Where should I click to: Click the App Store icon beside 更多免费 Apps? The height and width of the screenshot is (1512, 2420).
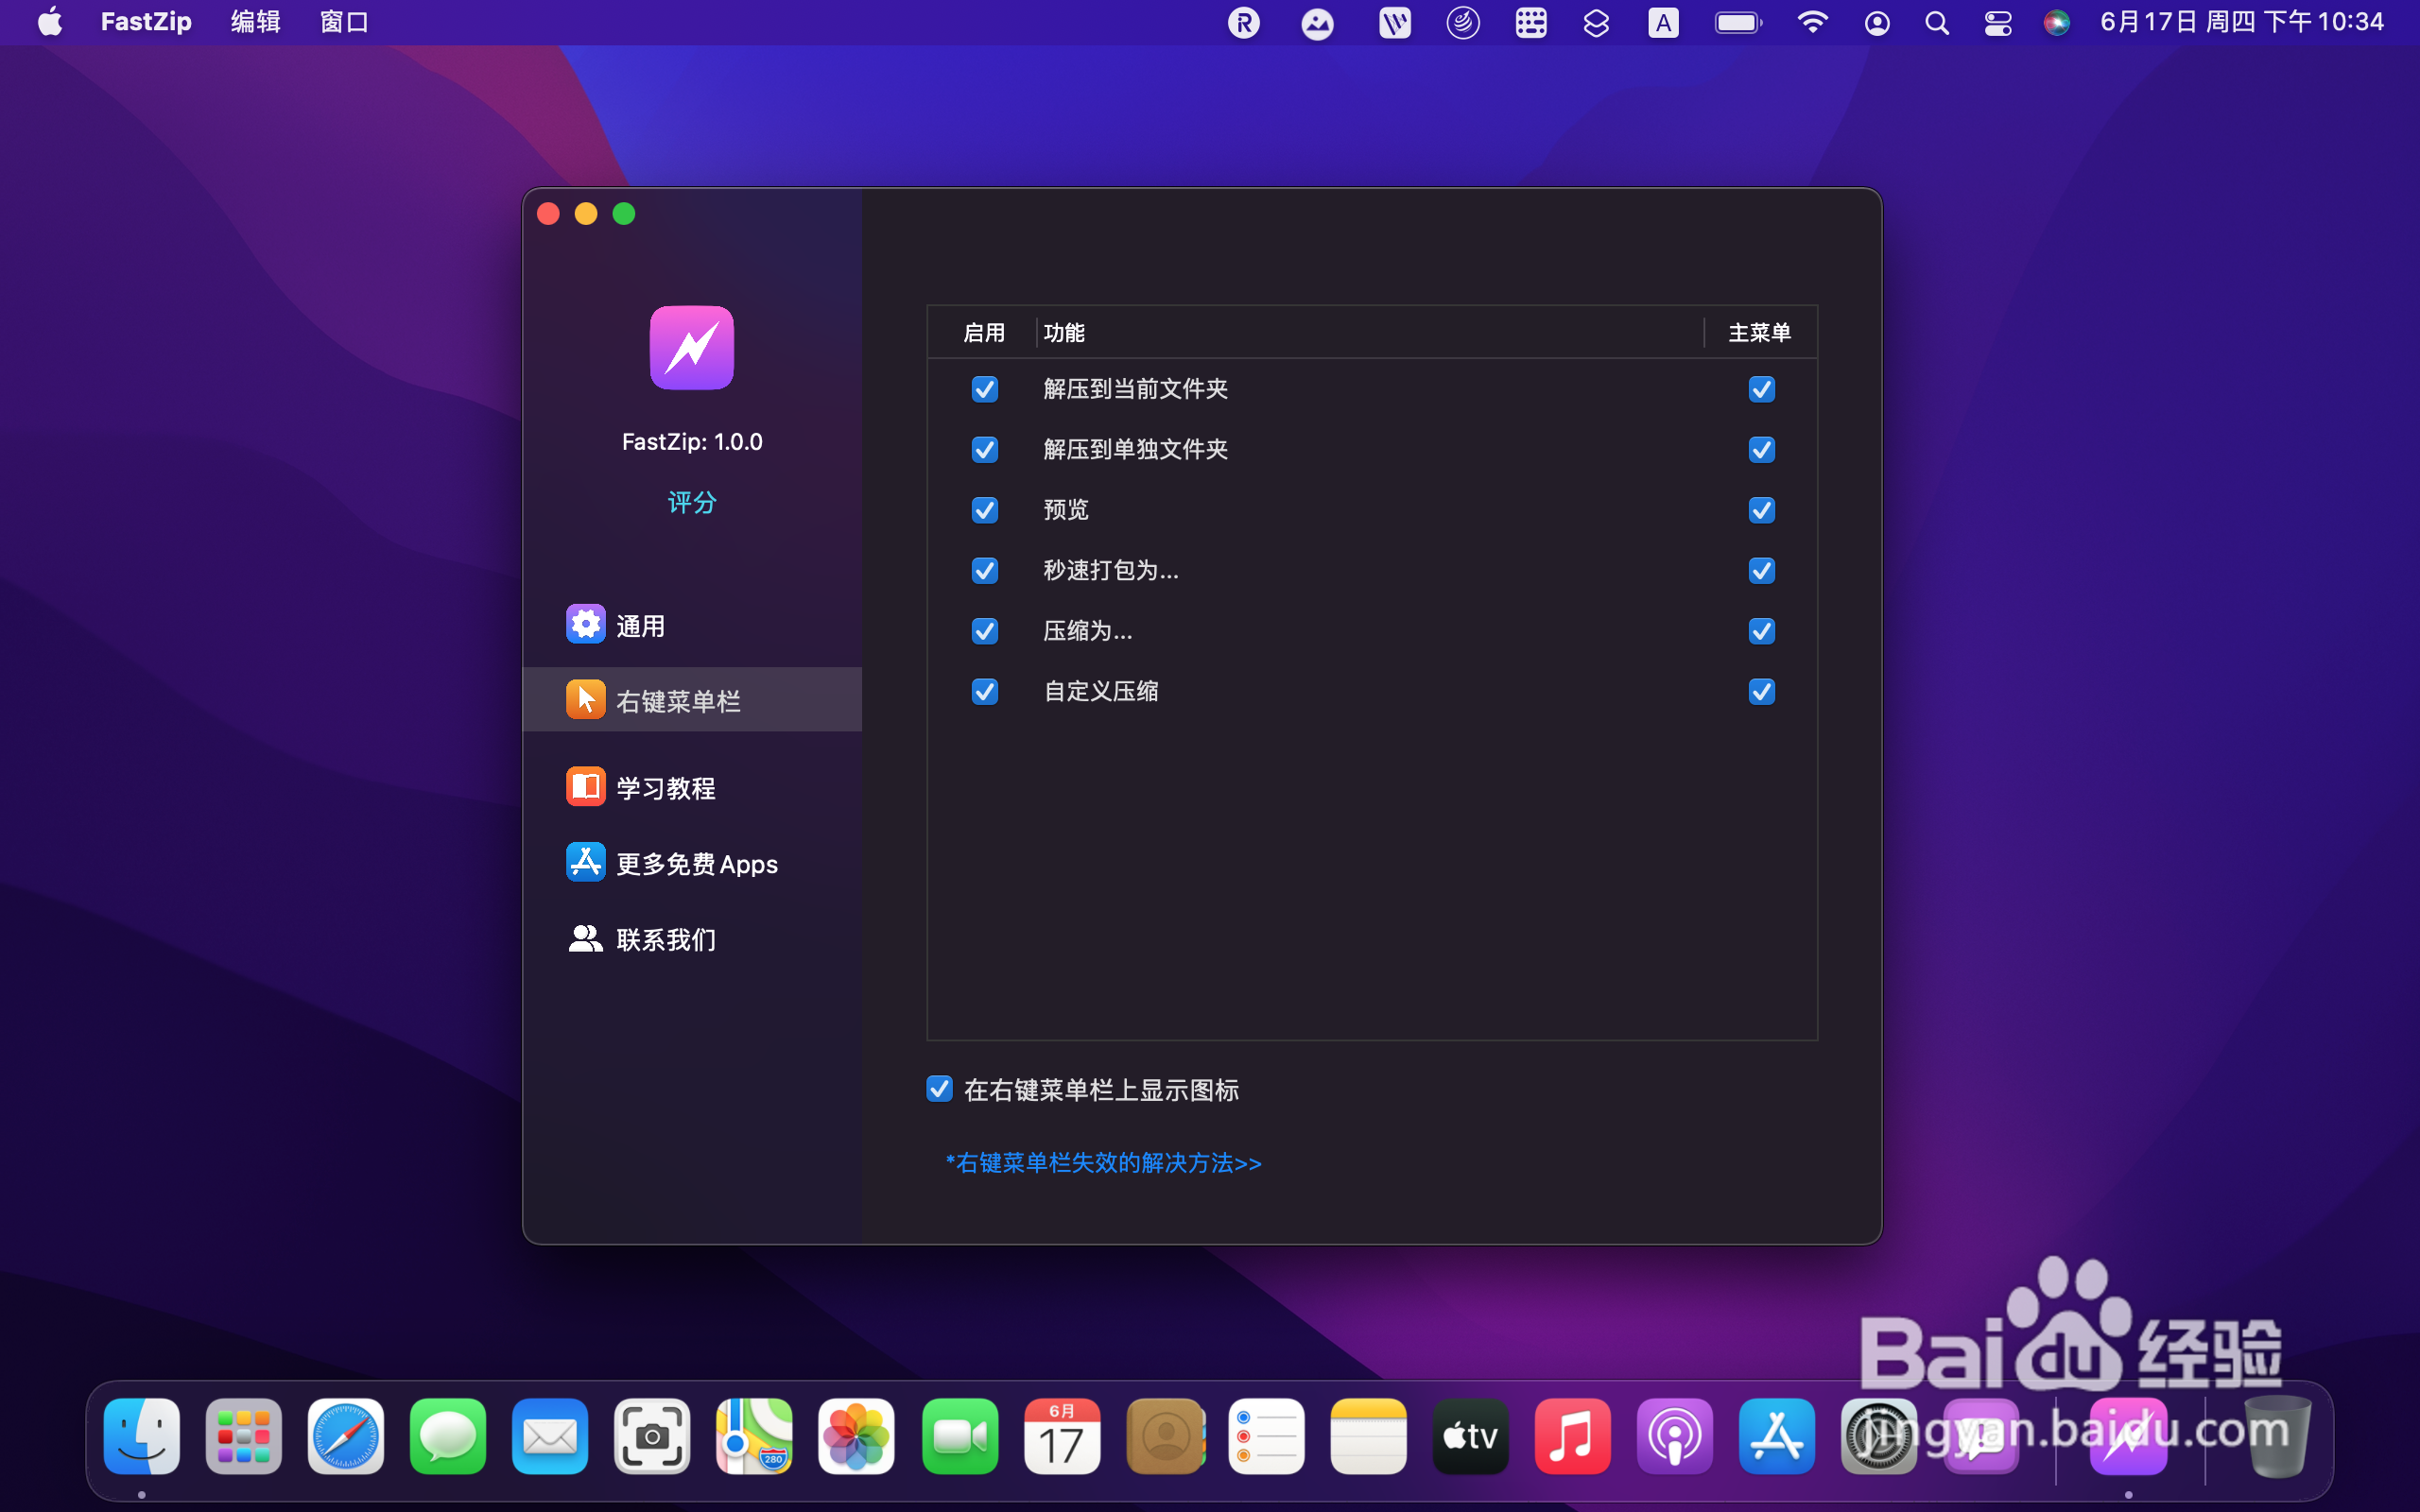pos(586,862)
